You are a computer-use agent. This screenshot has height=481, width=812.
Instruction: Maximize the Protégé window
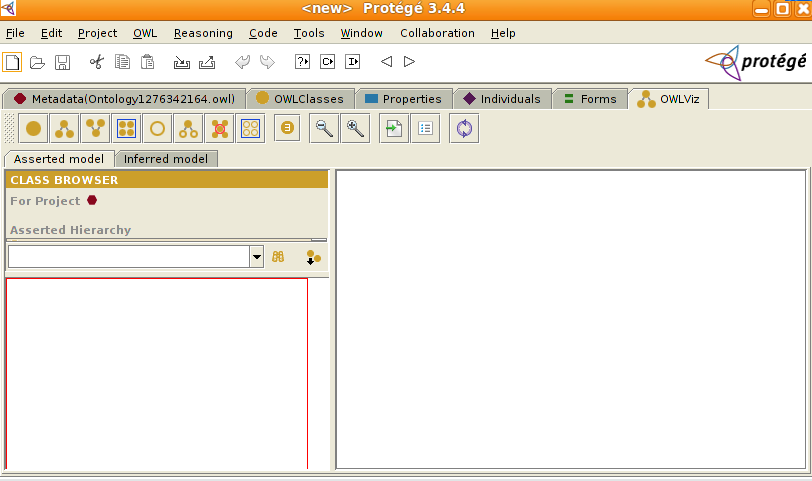[782, 9]
